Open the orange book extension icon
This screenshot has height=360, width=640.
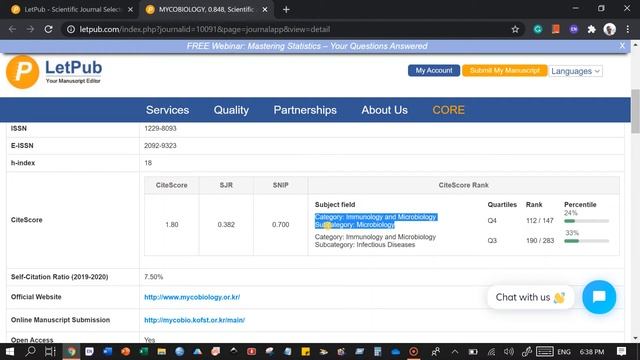pyautogui.click(x=556, y=29)
